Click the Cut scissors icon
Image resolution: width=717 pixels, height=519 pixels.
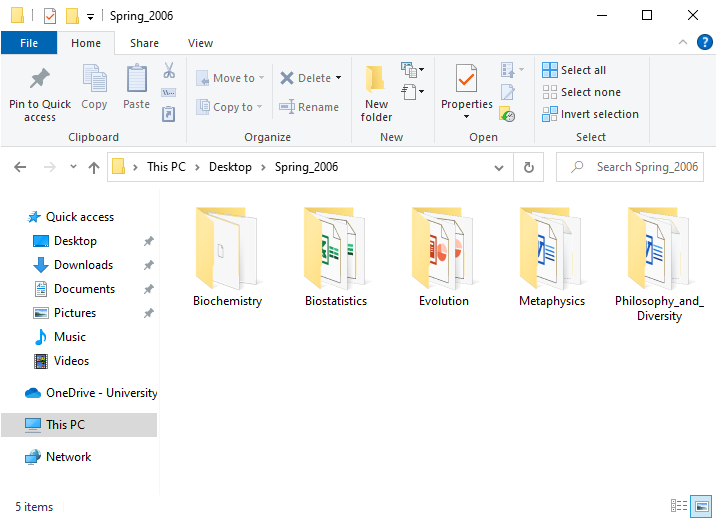[169, 71]
